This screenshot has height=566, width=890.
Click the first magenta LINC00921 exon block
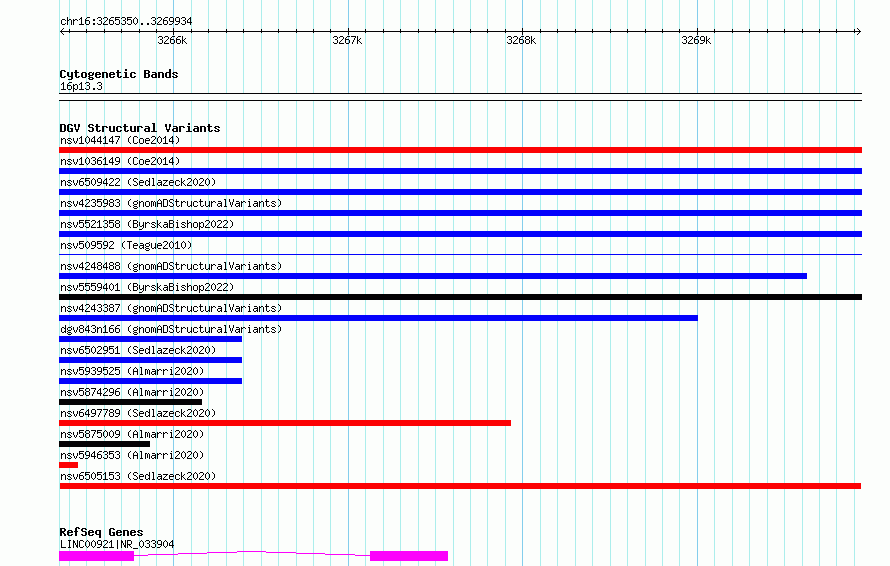click(96, 556)
